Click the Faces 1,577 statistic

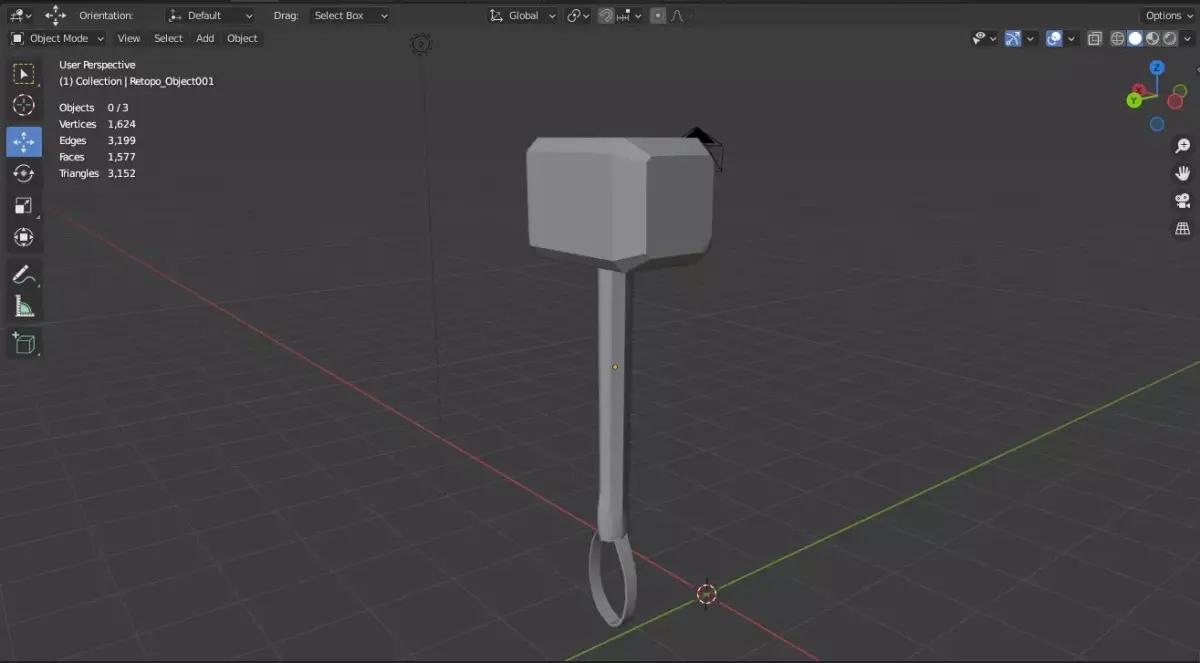pyautogui.click(x=97, y=157)
